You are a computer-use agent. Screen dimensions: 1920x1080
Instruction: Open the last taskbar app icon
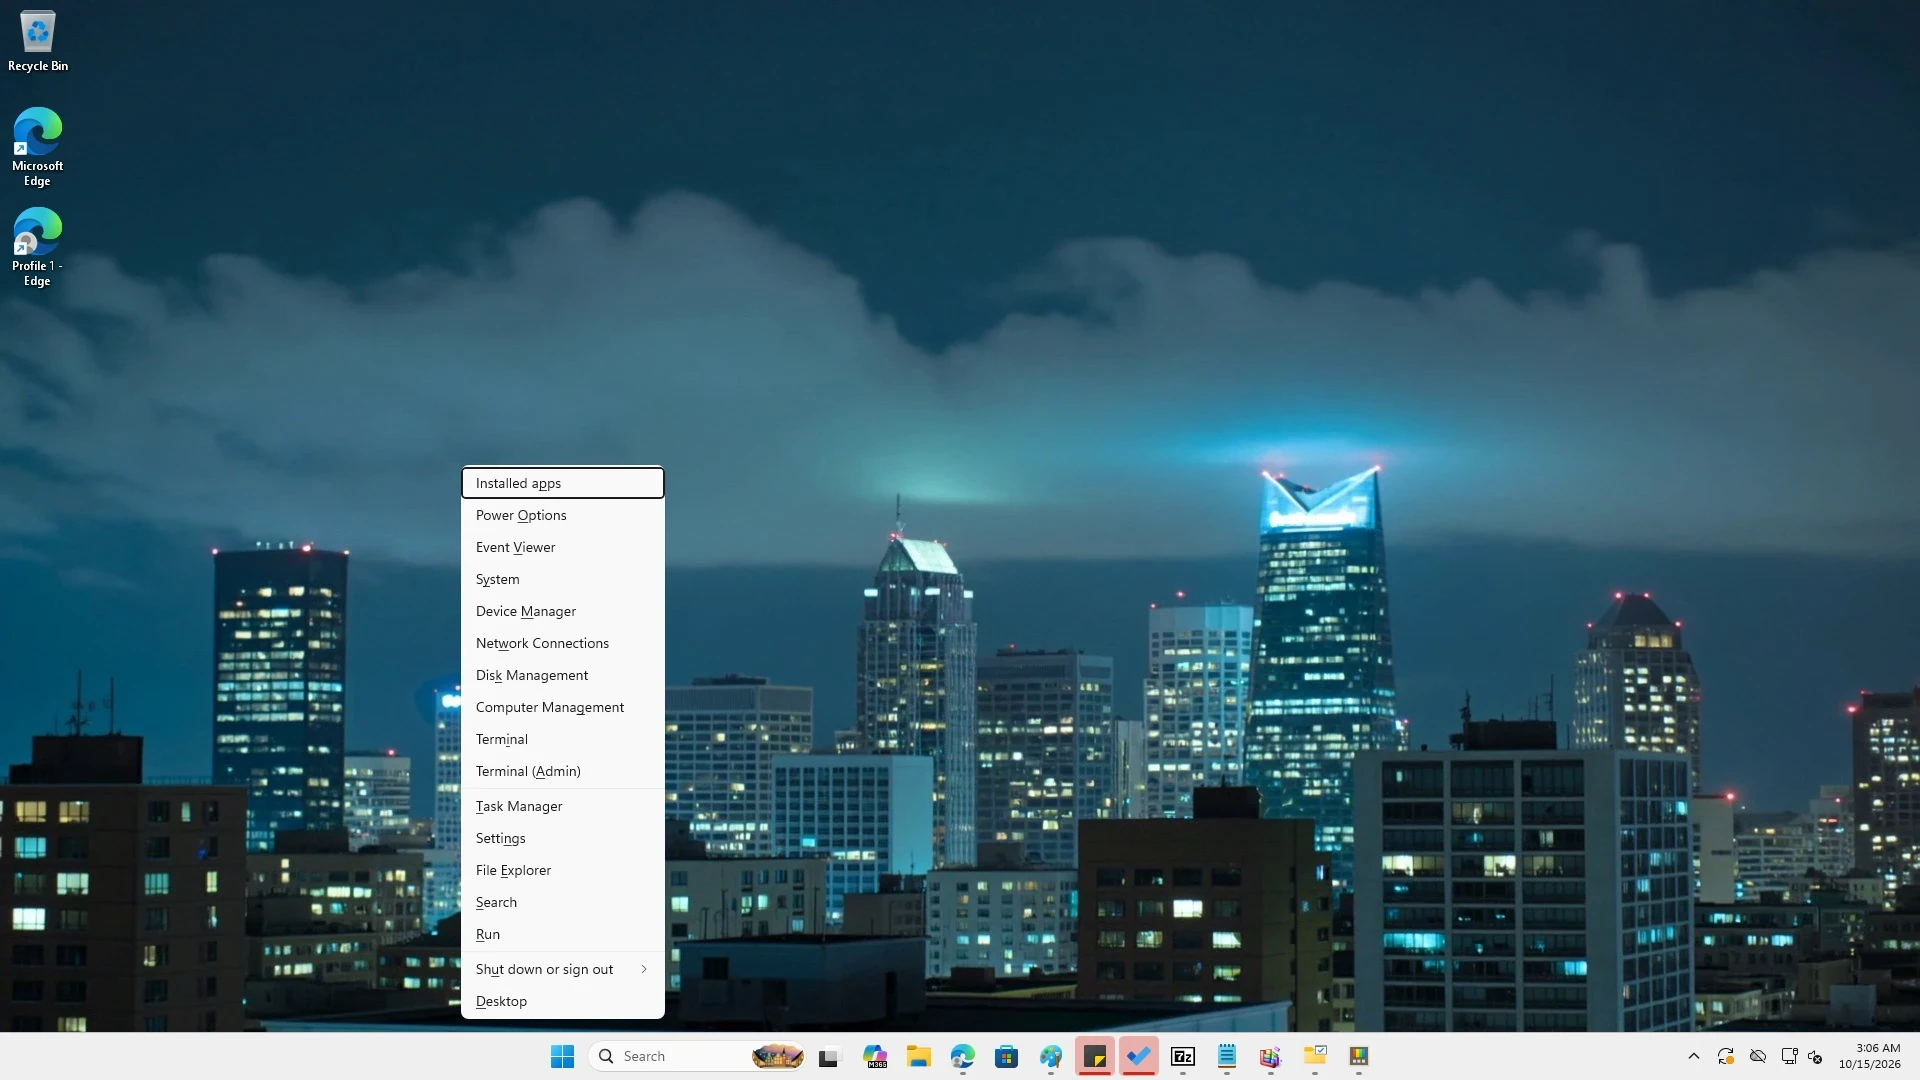[1359, 1056]
